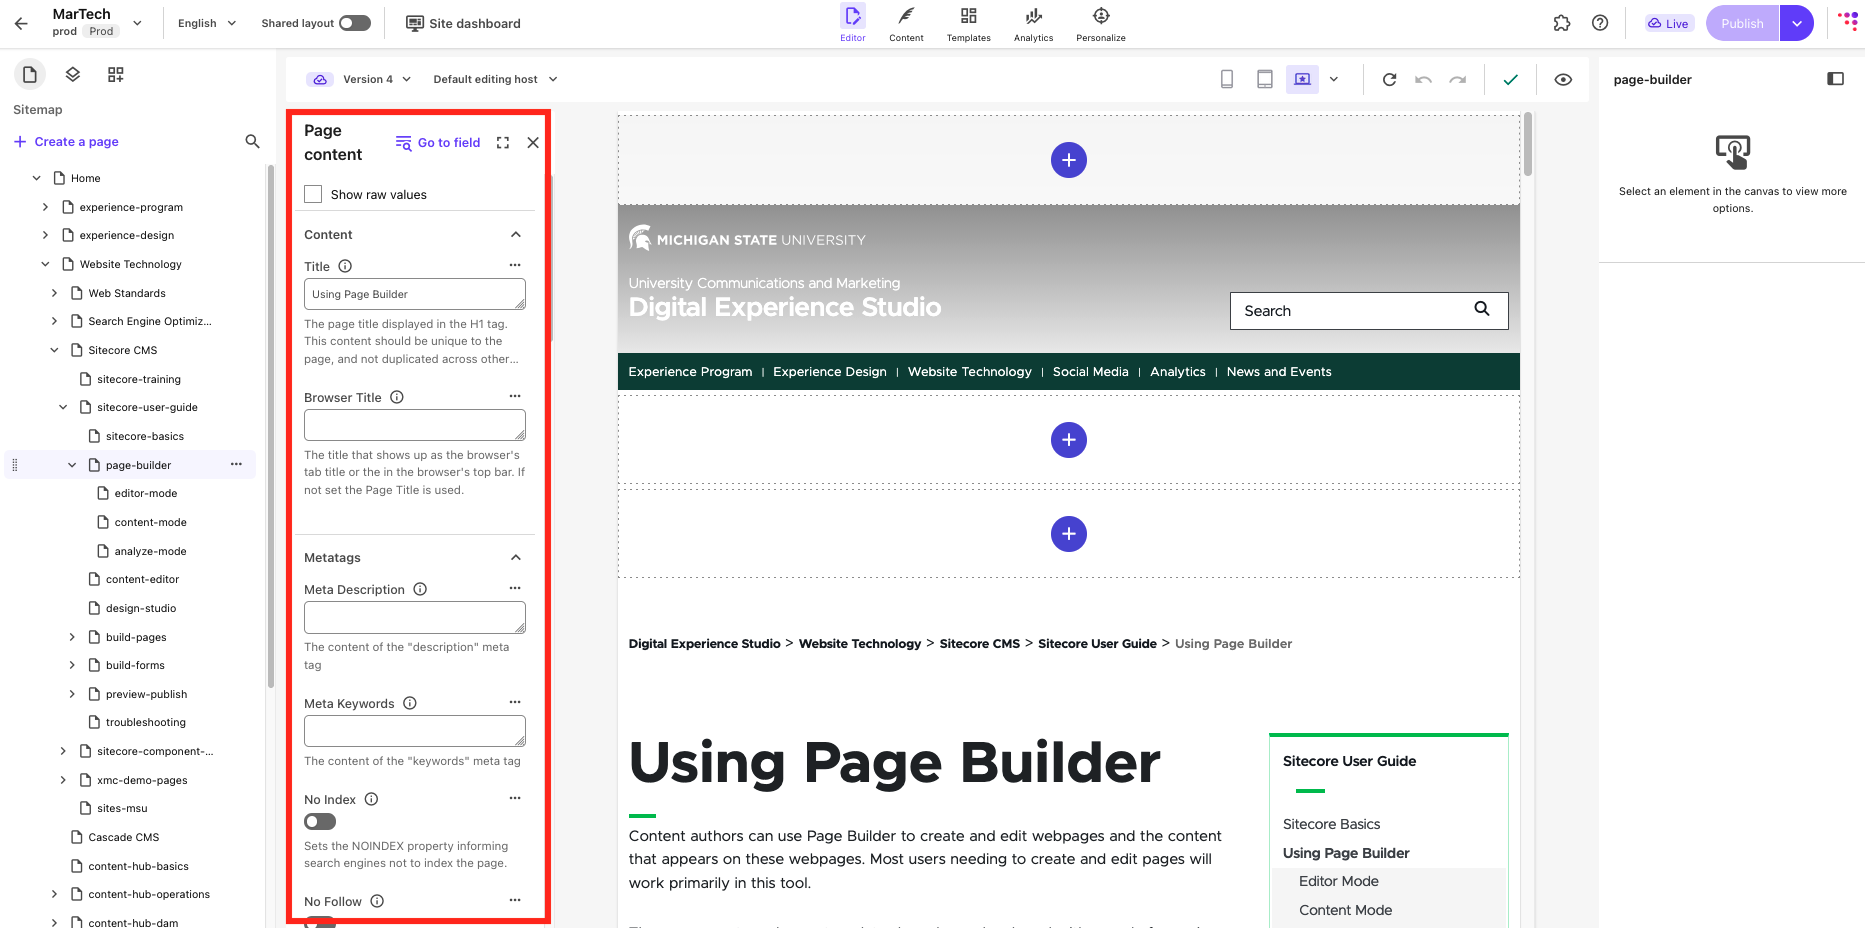The width and height of the screenshot is (1865, 928).
Task: Open Site dashboard
Action: coord(463,23)
